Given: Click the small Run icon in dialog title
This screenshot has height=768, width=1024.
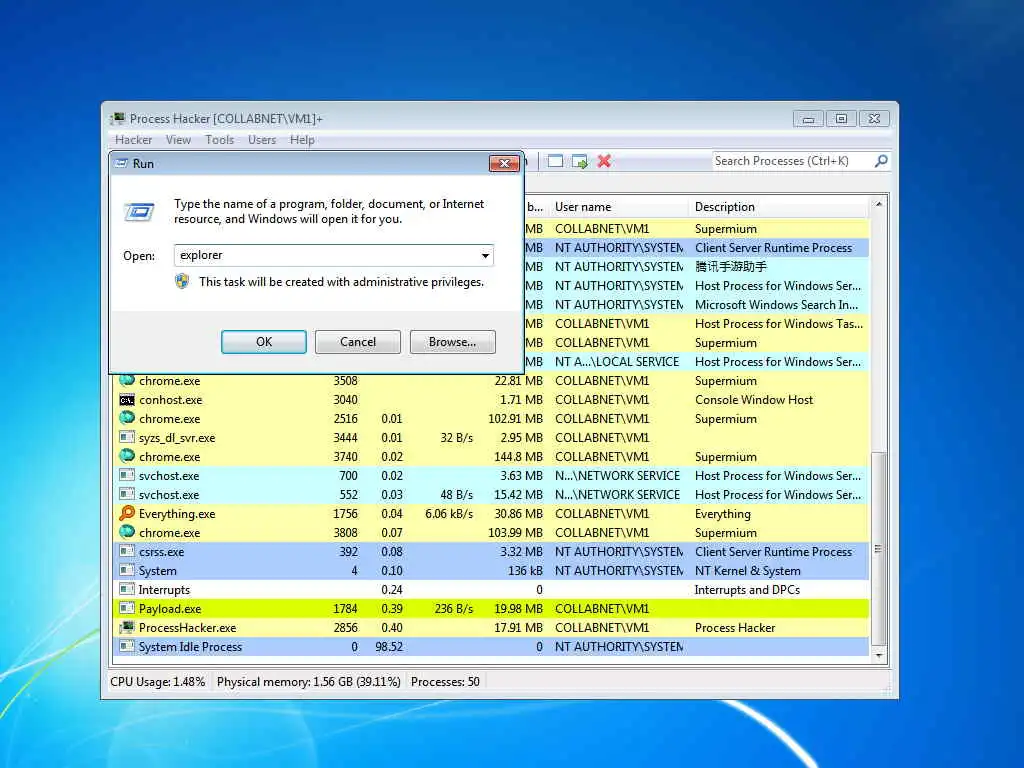Looking at the screenshot, I should pyautogui.click(x=121, y=163).
